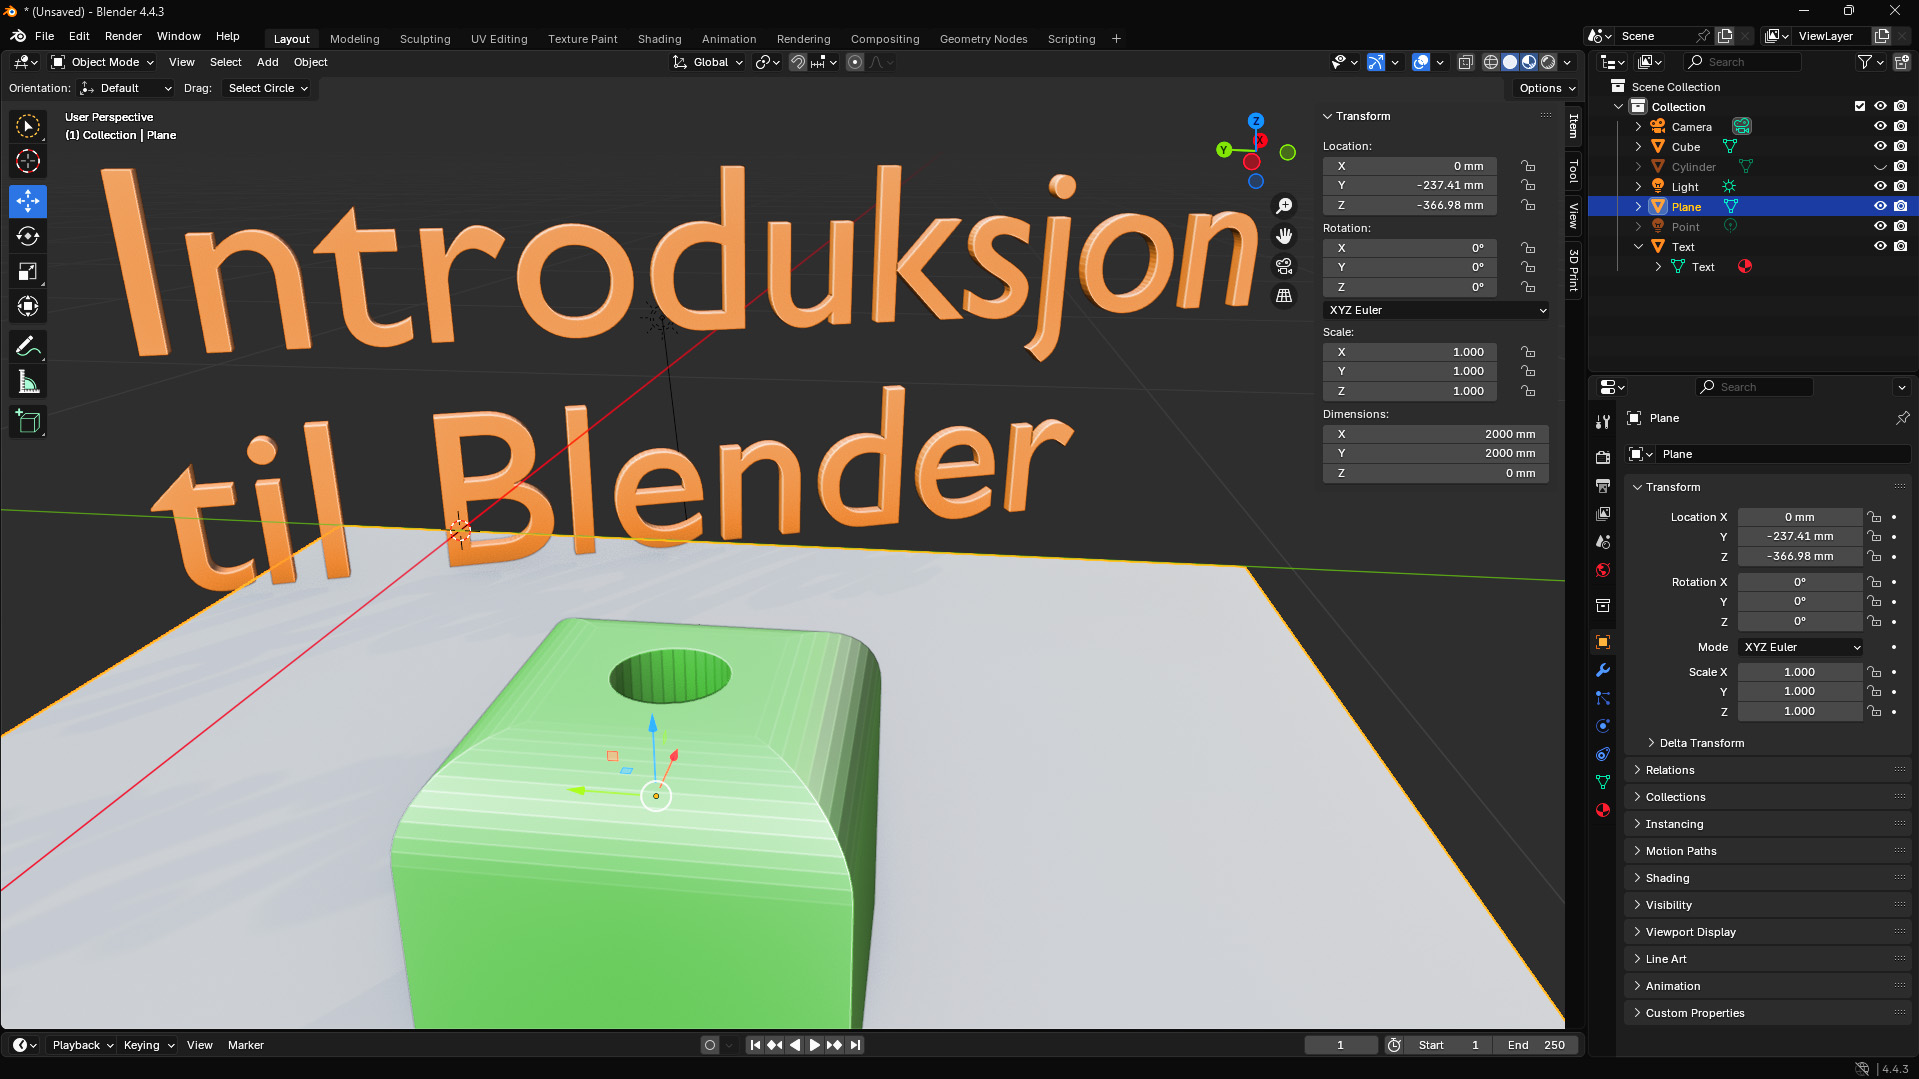
Task: Show the Cylinder in viewport
Action: pos(1880,166)
